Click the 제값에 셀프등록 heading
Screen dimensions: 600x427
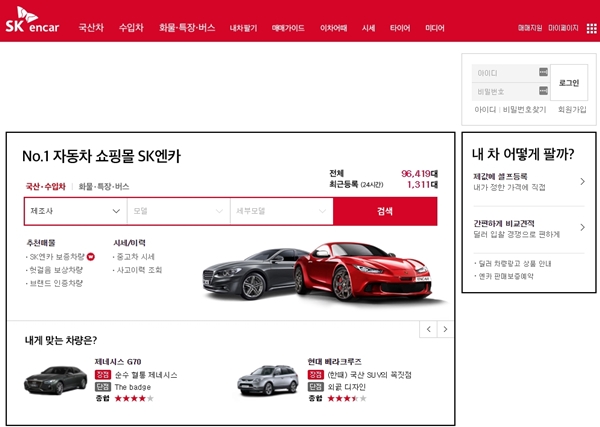click(x=500, y=176)
